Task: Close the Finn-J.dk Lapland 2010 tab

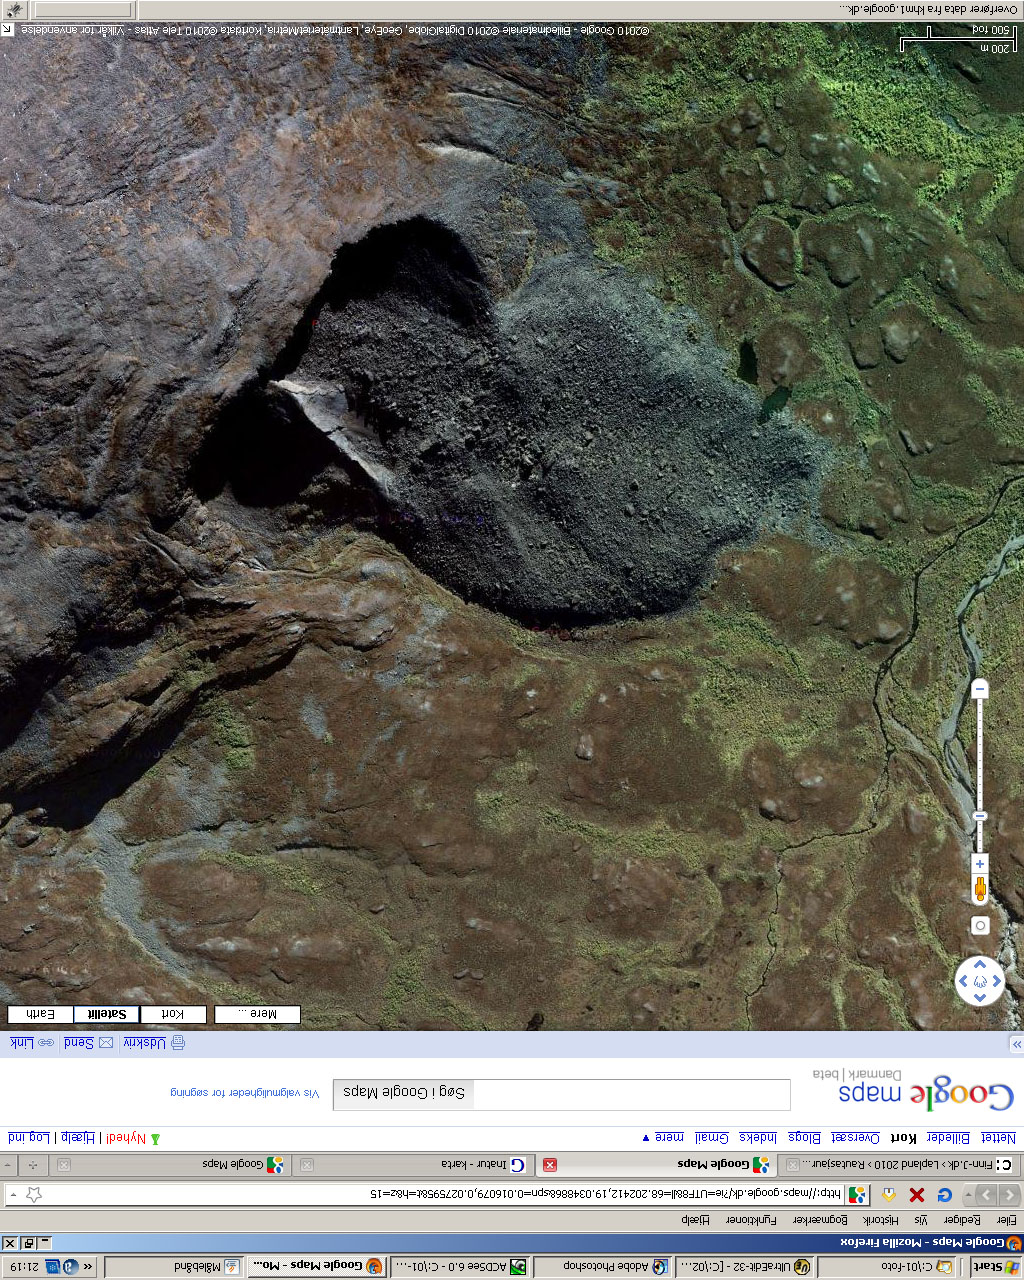Action: tap(792, 1165)
